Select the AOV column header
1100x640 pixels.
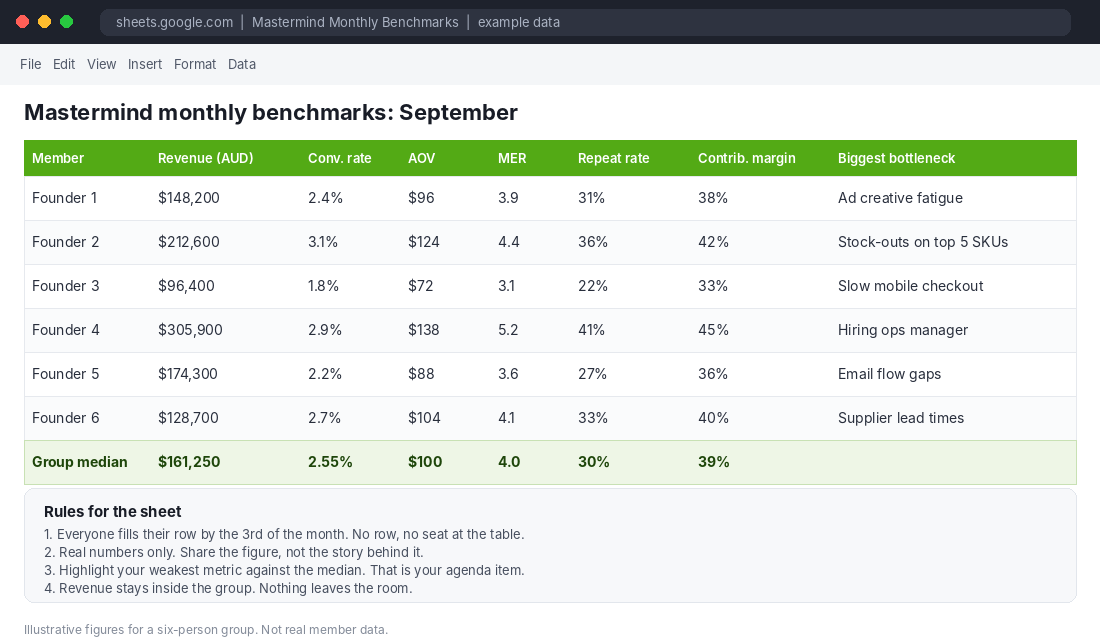coord(422,159)
